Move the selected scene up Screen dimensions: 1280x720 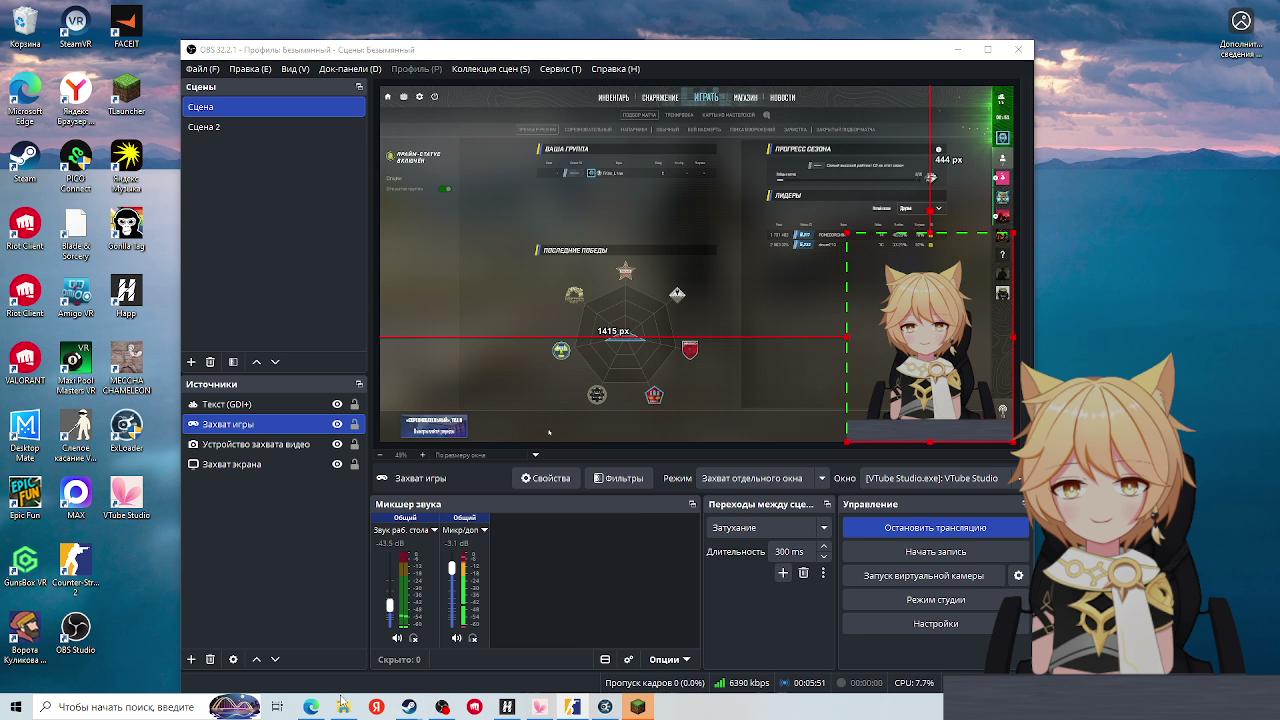click(x=256, y=362)
